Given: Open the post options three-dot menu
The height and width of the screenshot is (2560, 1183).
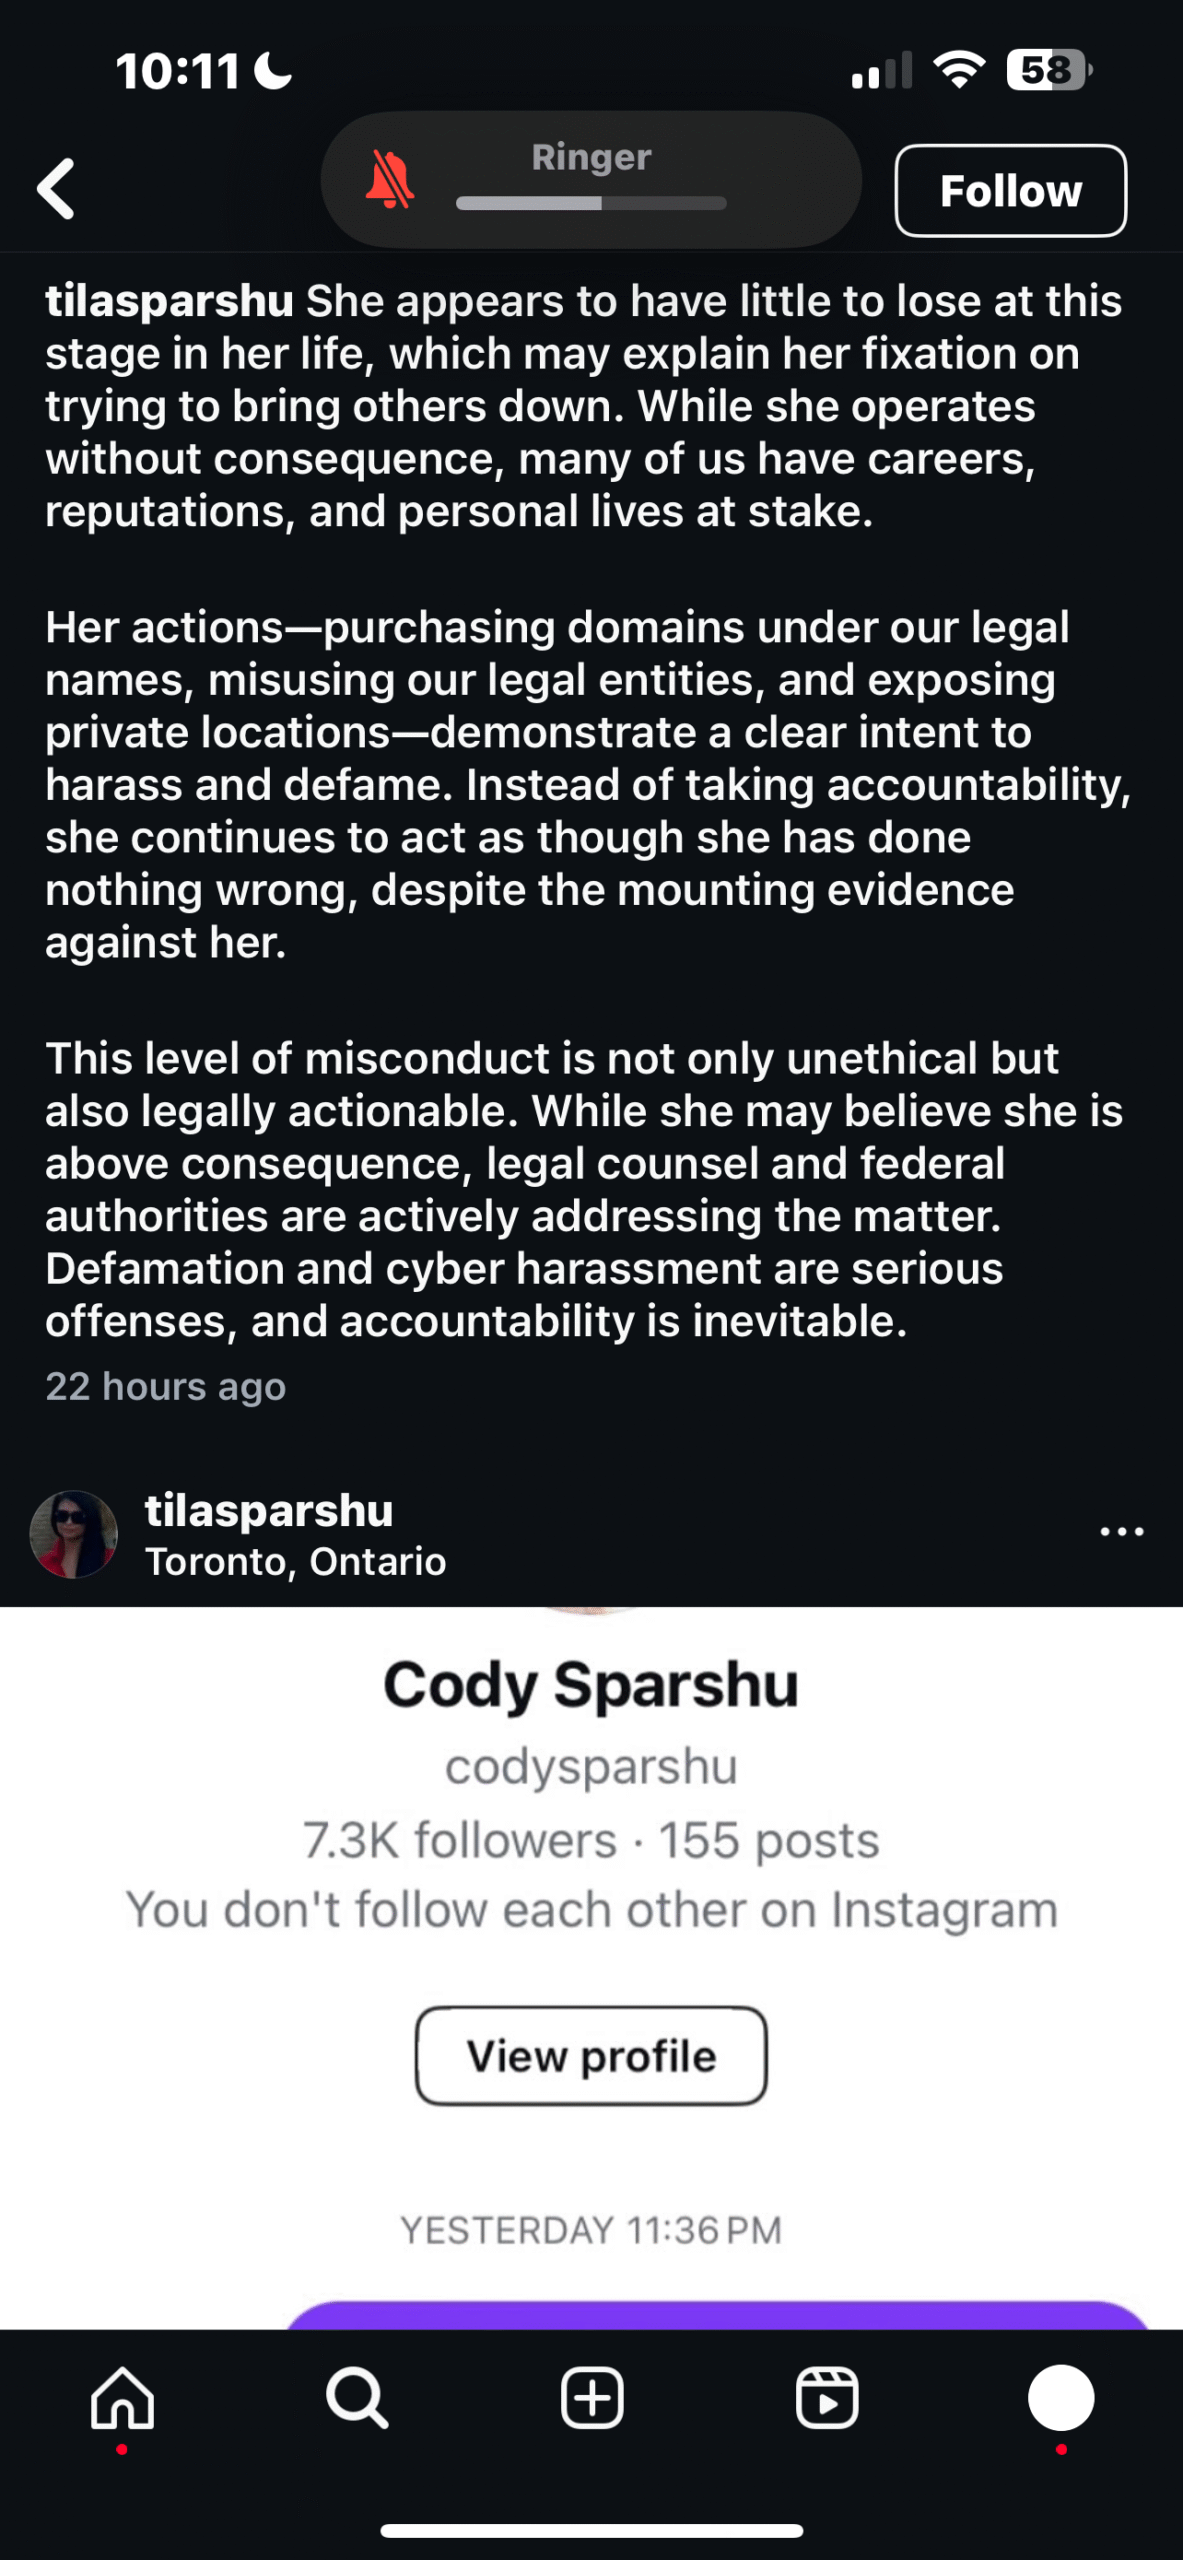Looking at the screenshot, I should click(1121, 1532).
